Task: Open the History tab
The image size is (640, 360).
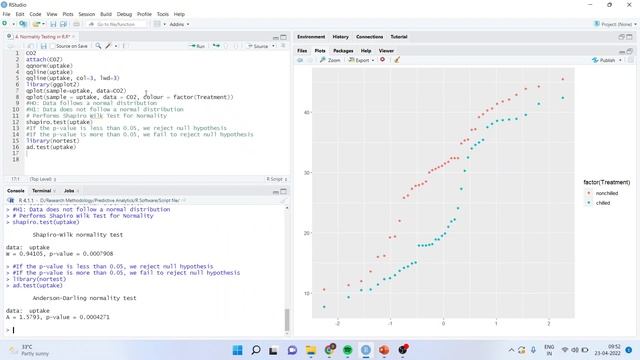Action: (x=340, y=37)
